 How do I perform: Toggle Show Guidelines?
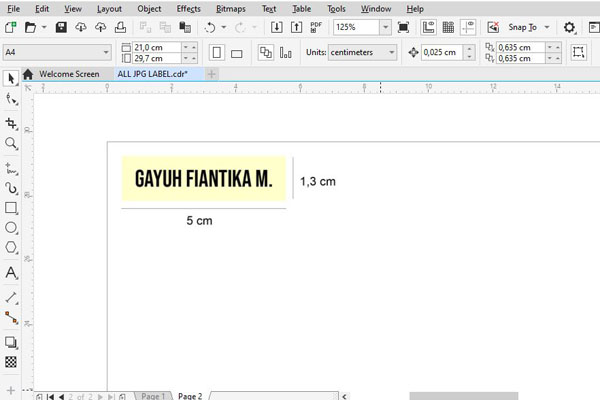click(x=468, y=27)
